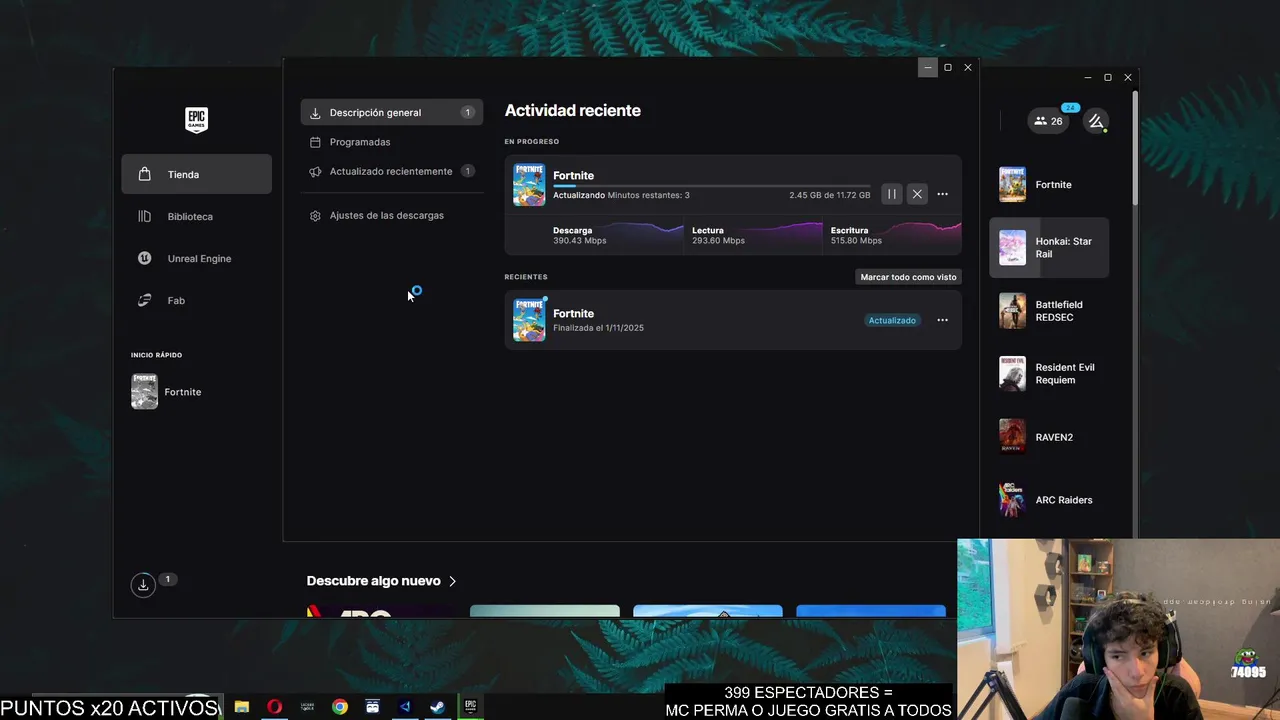Click the Unreal Engine logo icon

coord(145,258)
